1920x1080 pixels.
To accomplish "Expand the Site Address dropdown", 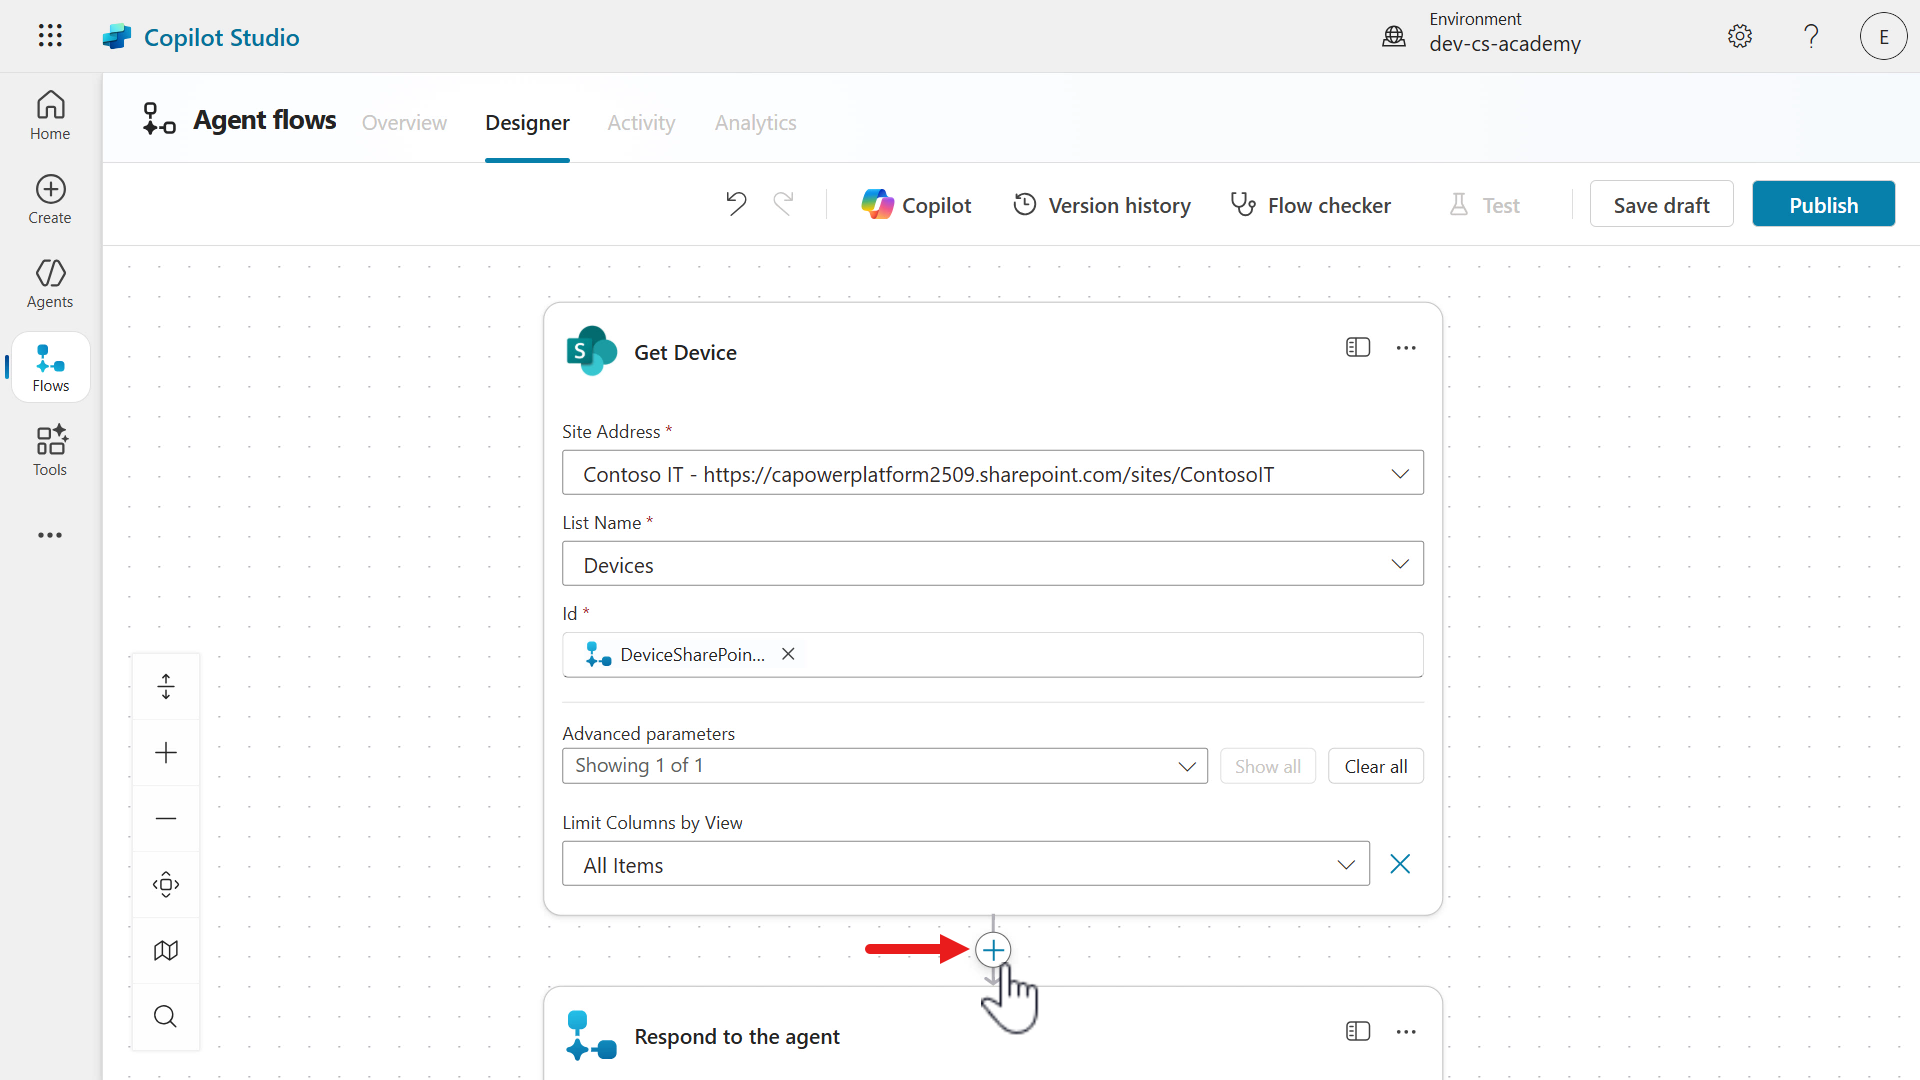I will (1399, 473).
